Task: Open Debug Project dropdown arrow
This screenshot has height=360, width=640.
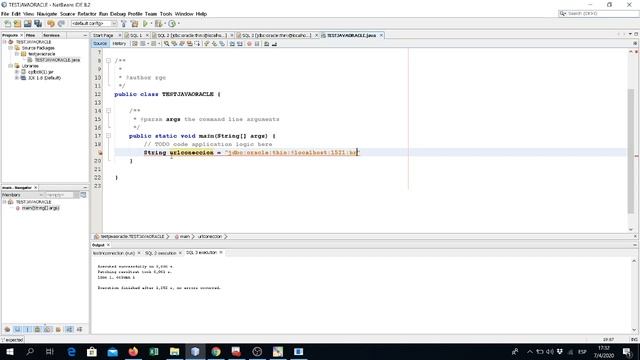Action: click(164, 24)
